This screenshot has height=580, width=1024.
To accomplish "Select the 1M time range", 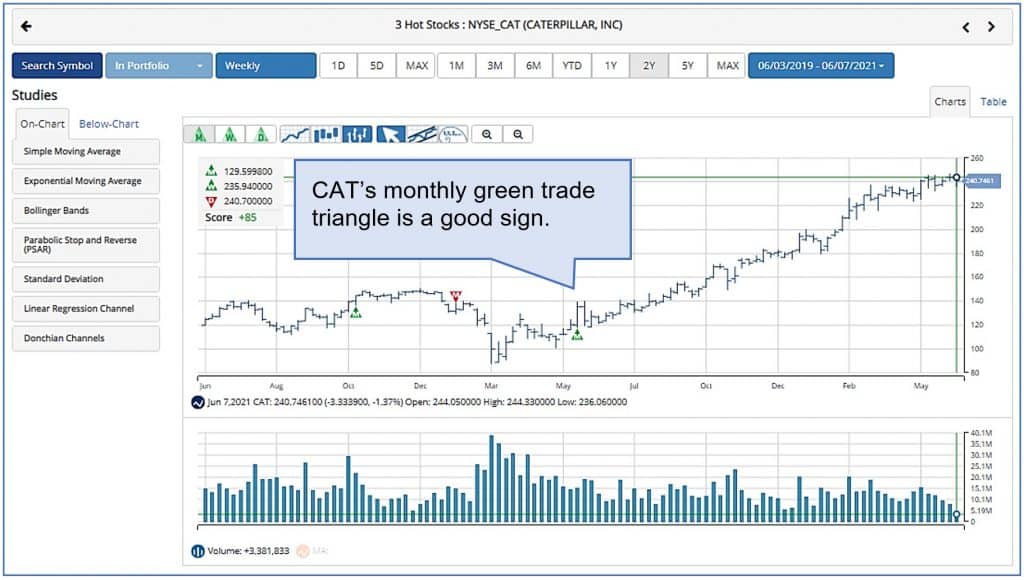I will pyautogui.click(x=456, y=66).
